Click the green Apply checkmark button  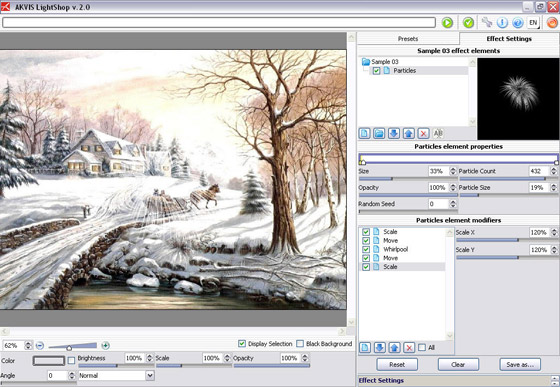(468, 23)
